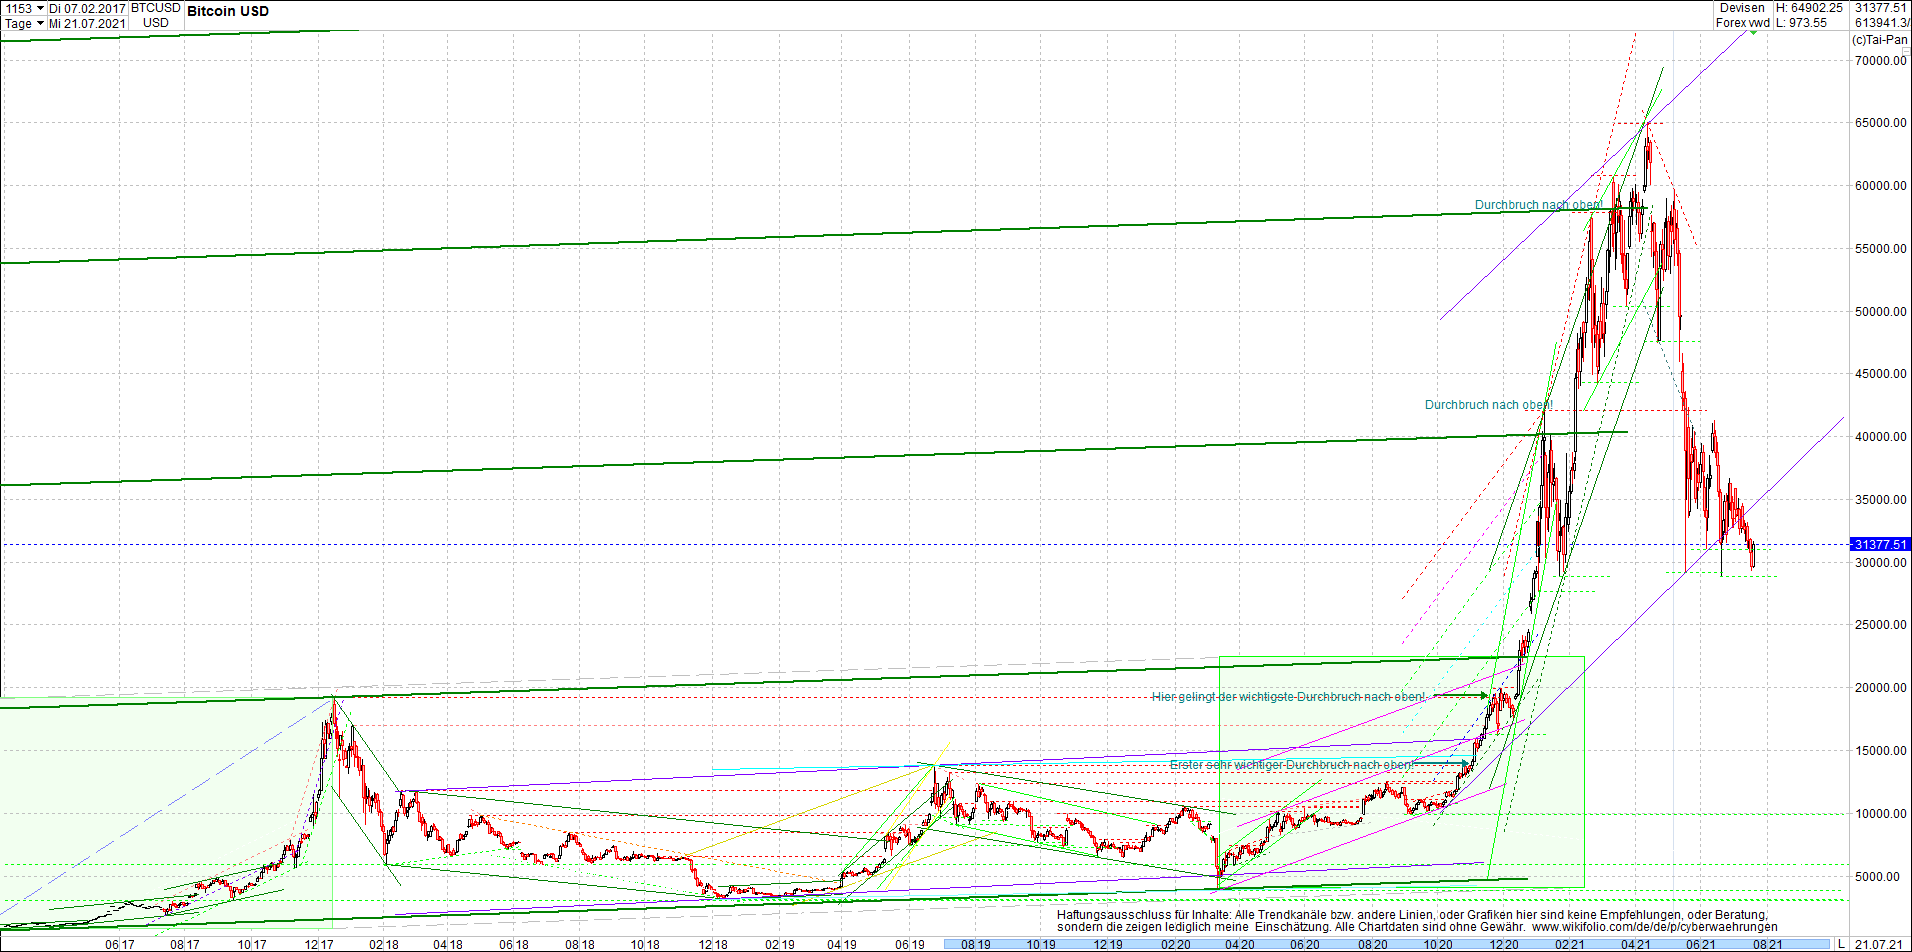Open the 1153 bar count dropdown
Viewport: 1912px width, 952px height.
click(39, 8)
